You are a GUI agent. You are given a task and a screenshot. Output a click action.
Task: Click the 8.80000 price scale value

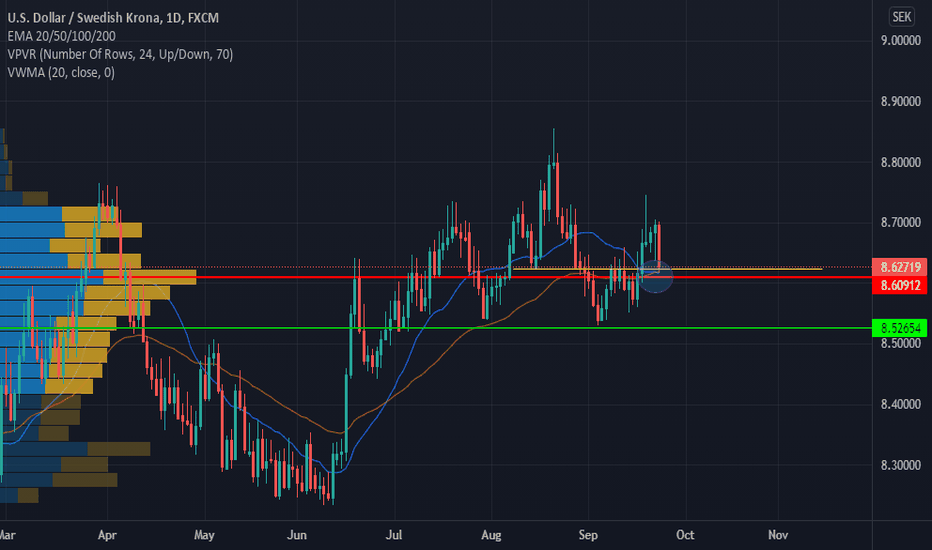900,162
